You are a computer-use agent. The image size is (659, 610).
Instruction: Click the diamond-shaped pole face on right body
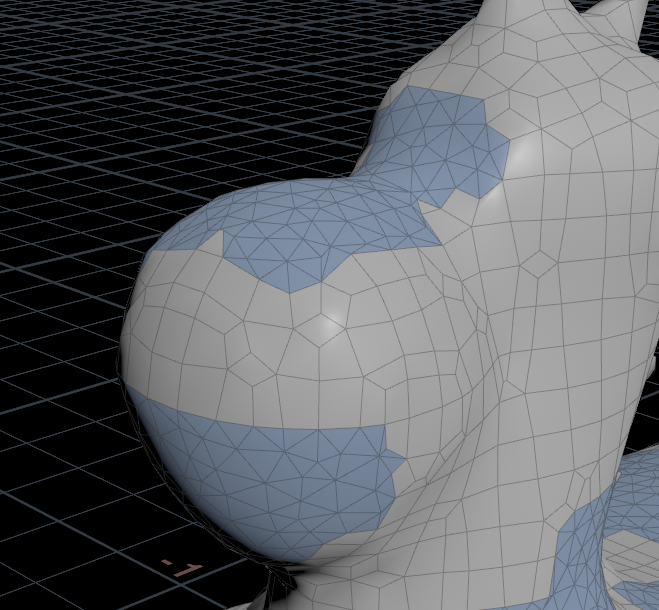pyautogui.click(x=541, y=263)
